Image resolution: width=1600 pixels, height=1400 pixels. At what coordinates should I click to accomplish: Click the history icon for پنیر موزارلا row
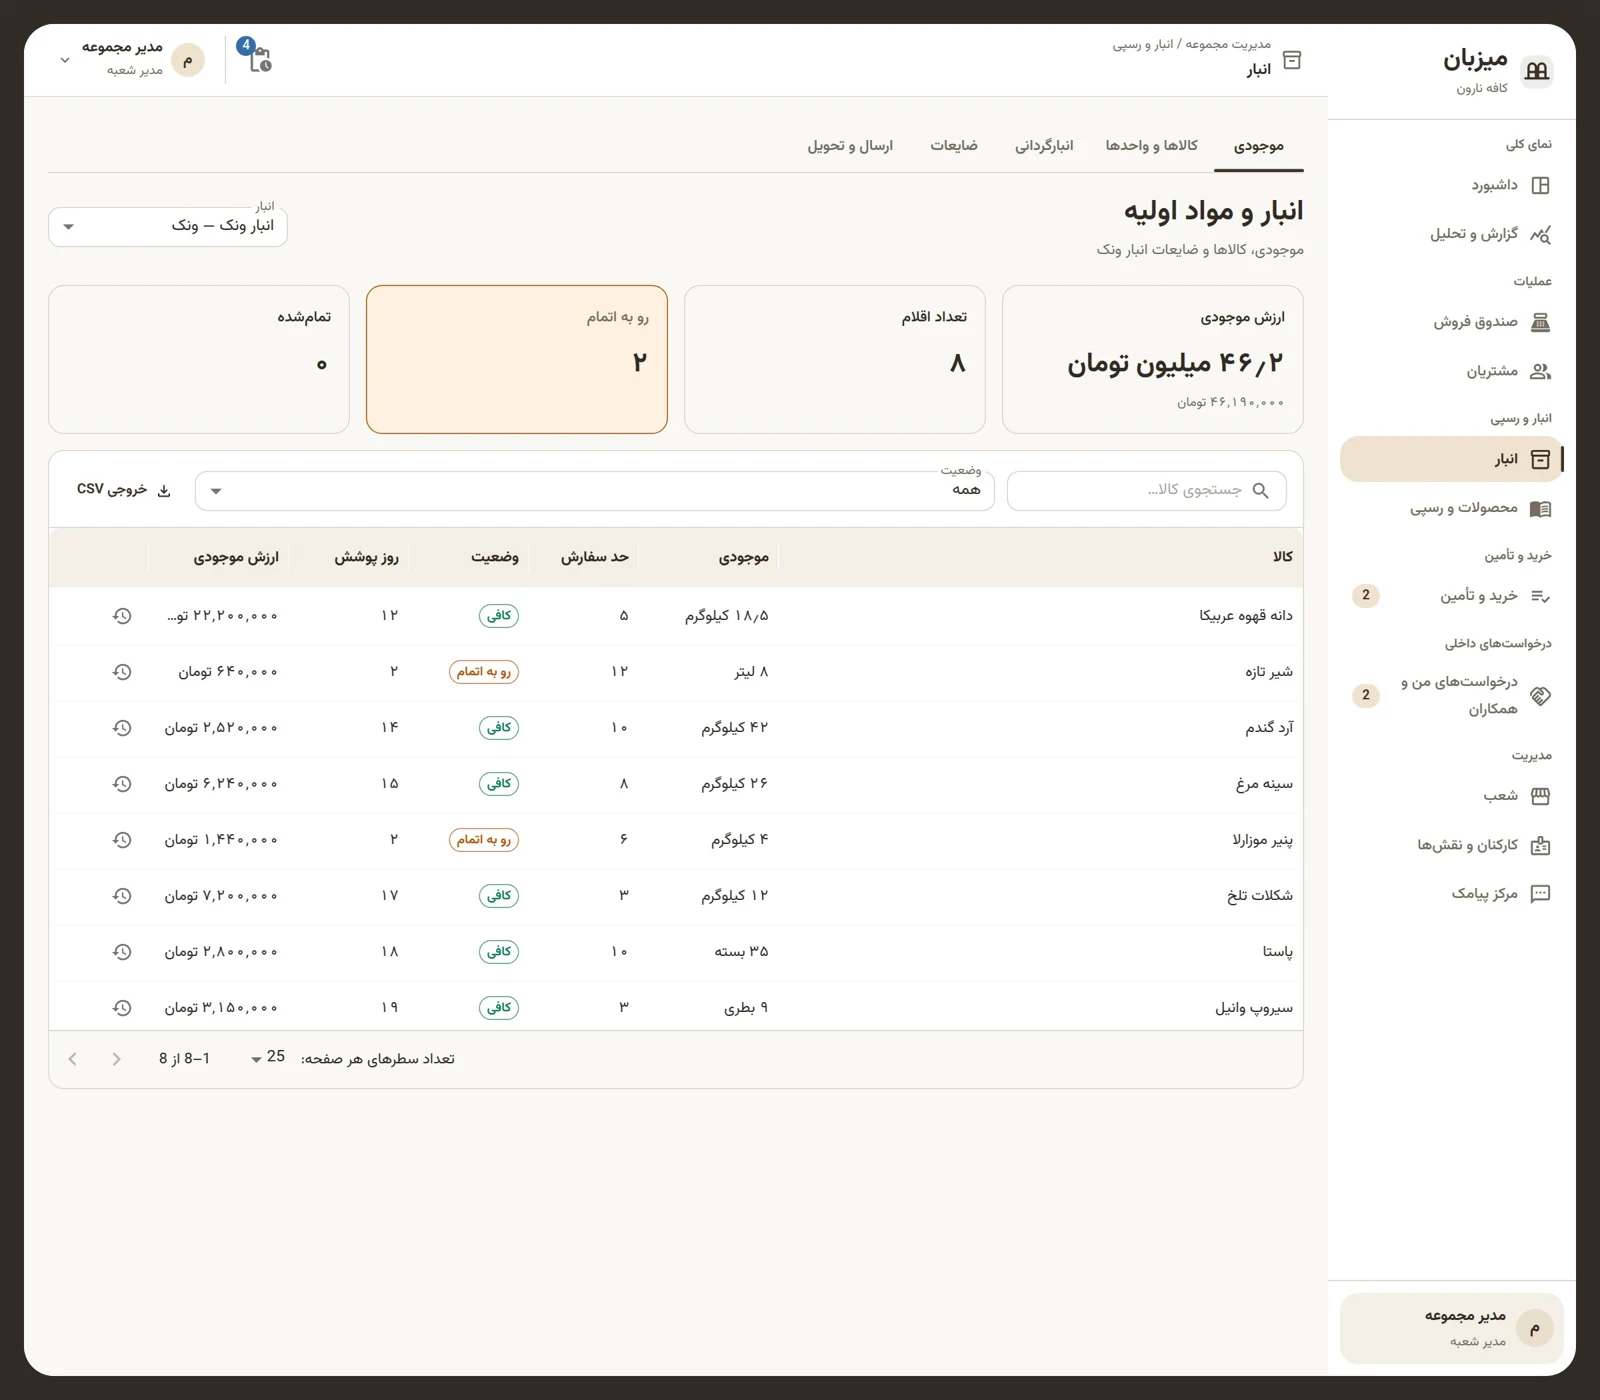122,840
